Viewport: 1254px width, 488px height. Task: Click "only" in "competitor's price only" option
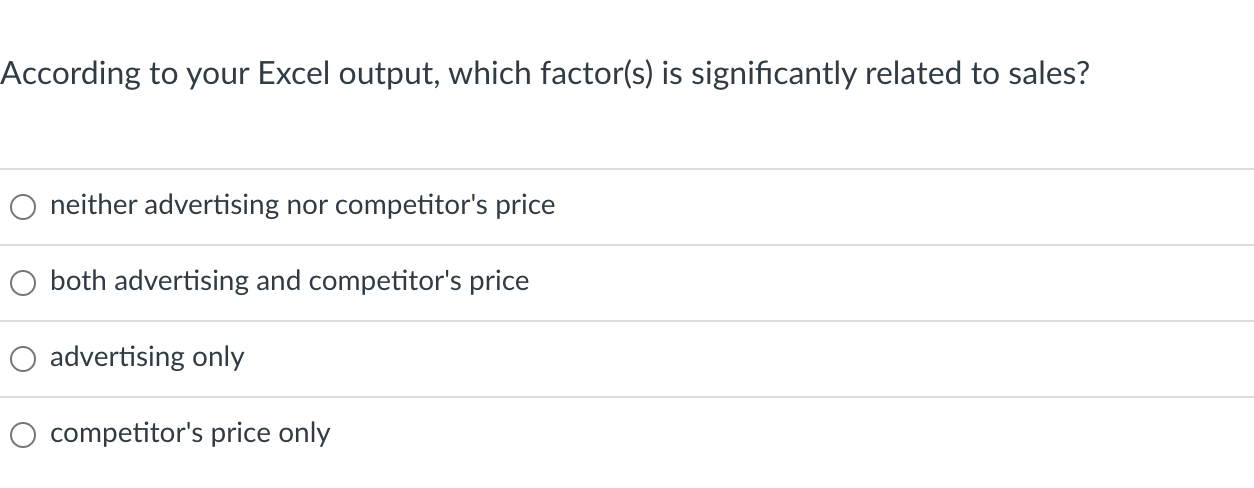click(x=304, y=434)
